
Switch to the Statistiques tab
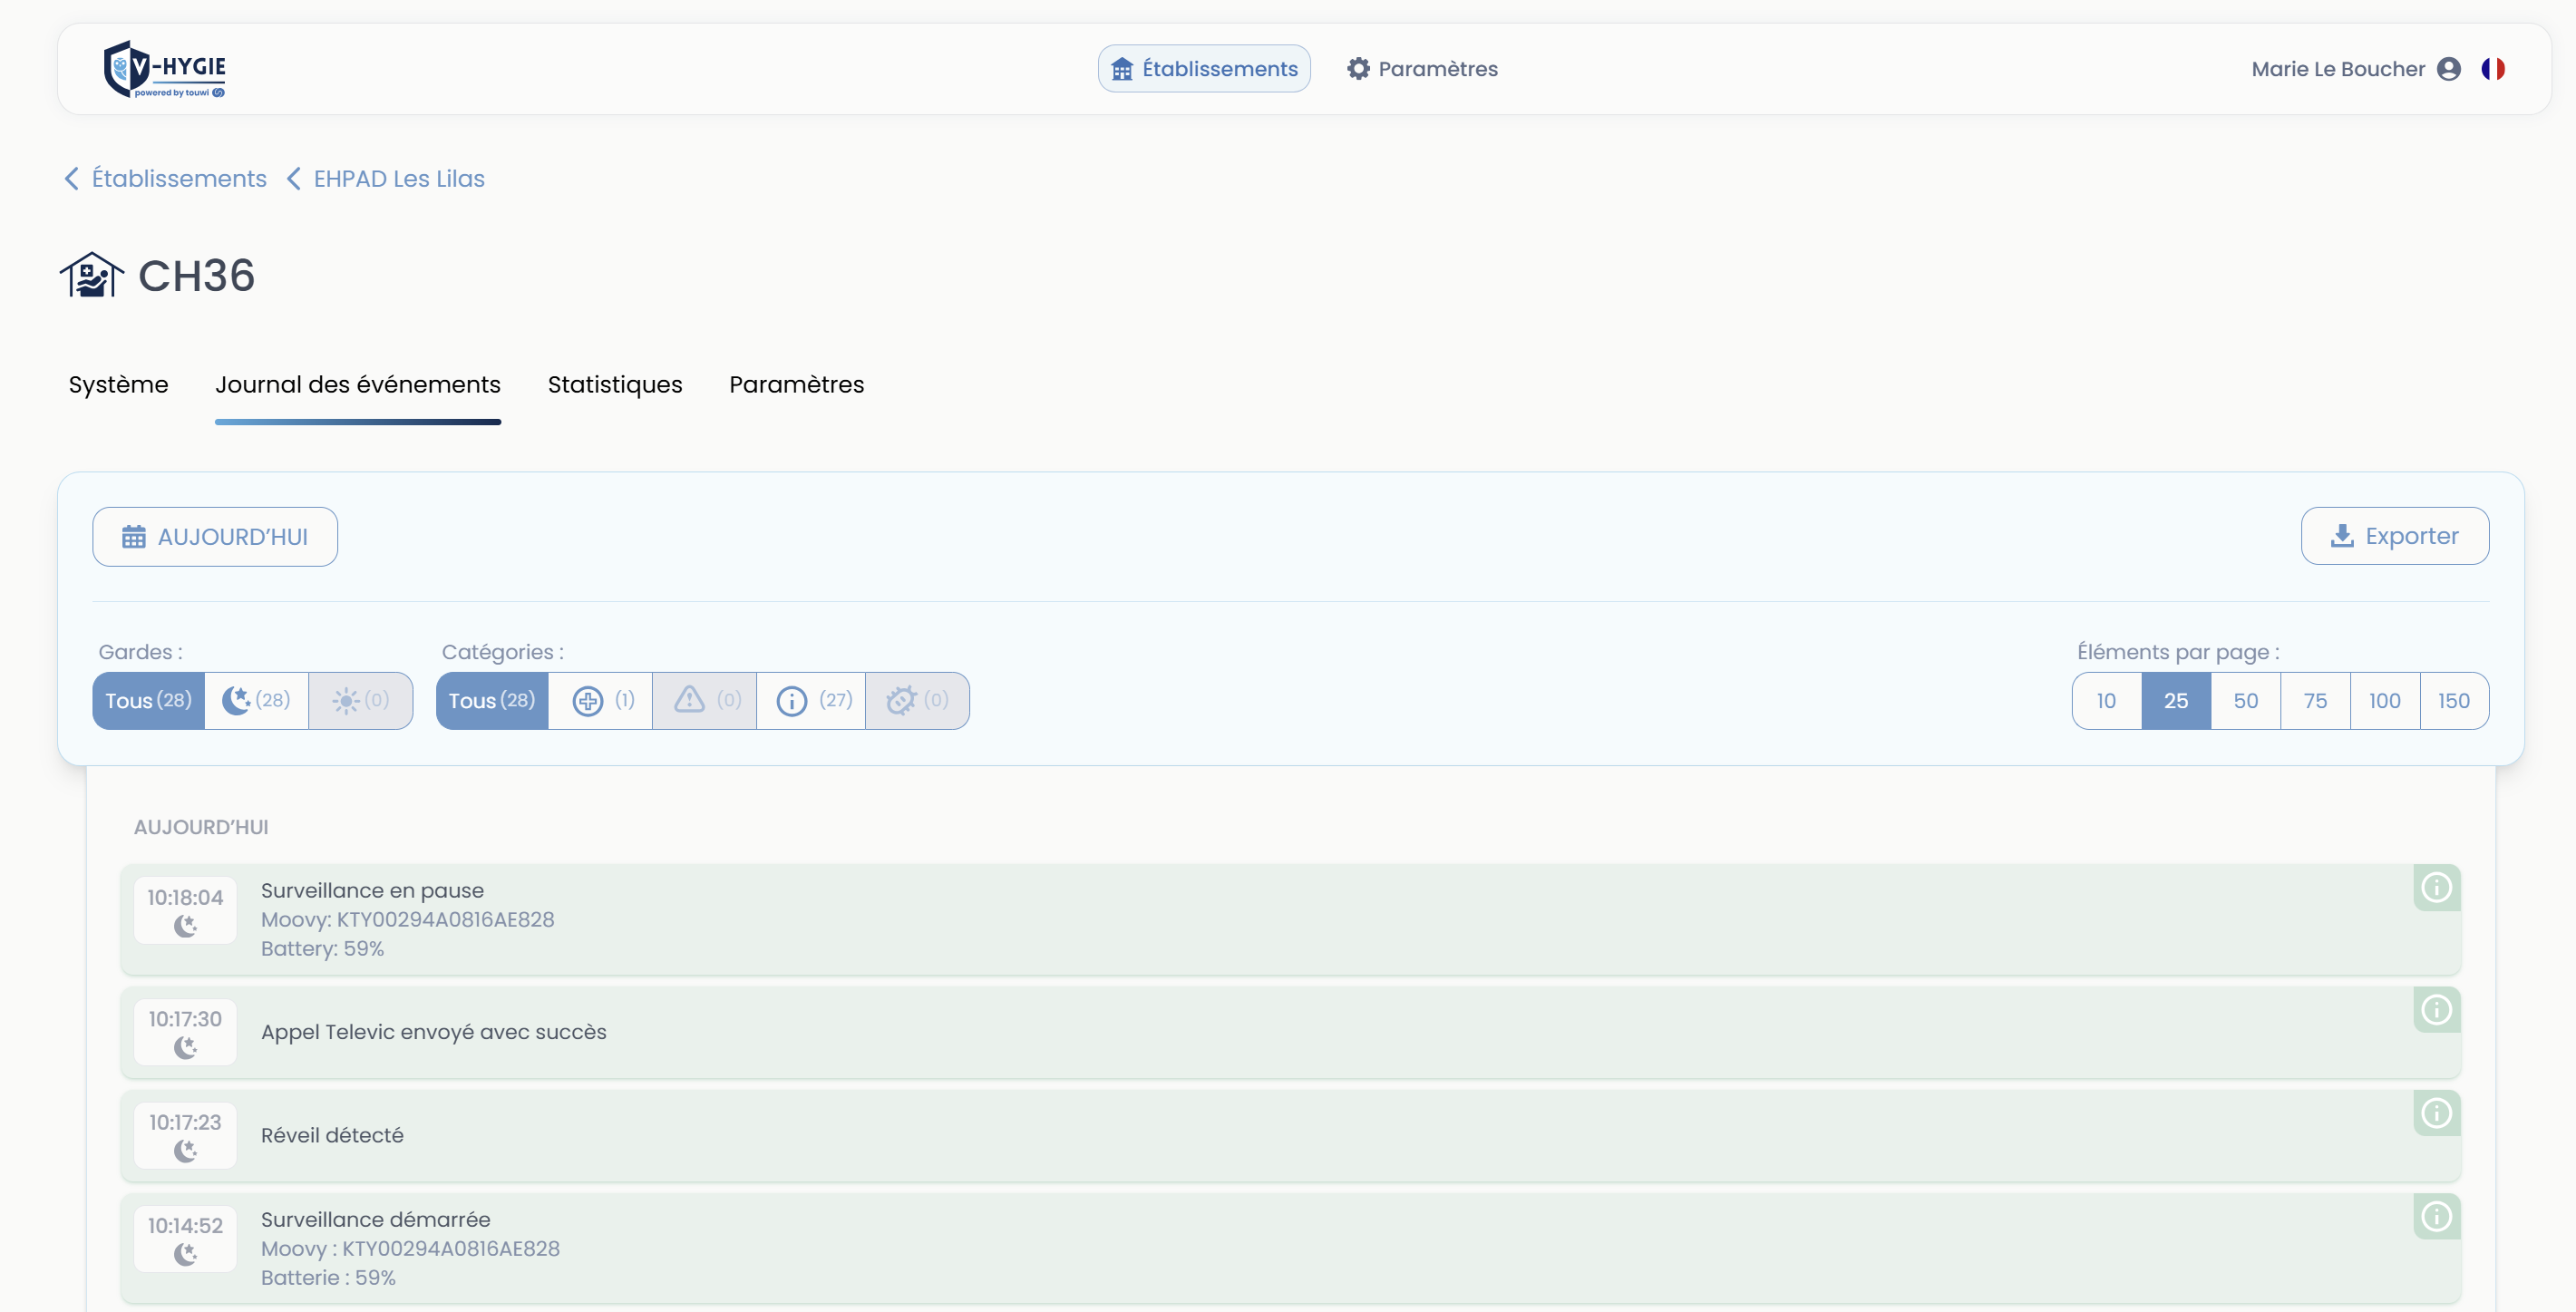(614, 385)
